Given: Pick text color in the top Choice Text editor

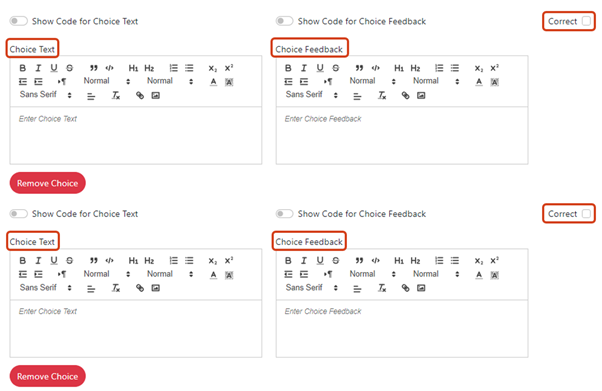Looking at the screenshot, I should pyautogui.click(x=213, y=82).
